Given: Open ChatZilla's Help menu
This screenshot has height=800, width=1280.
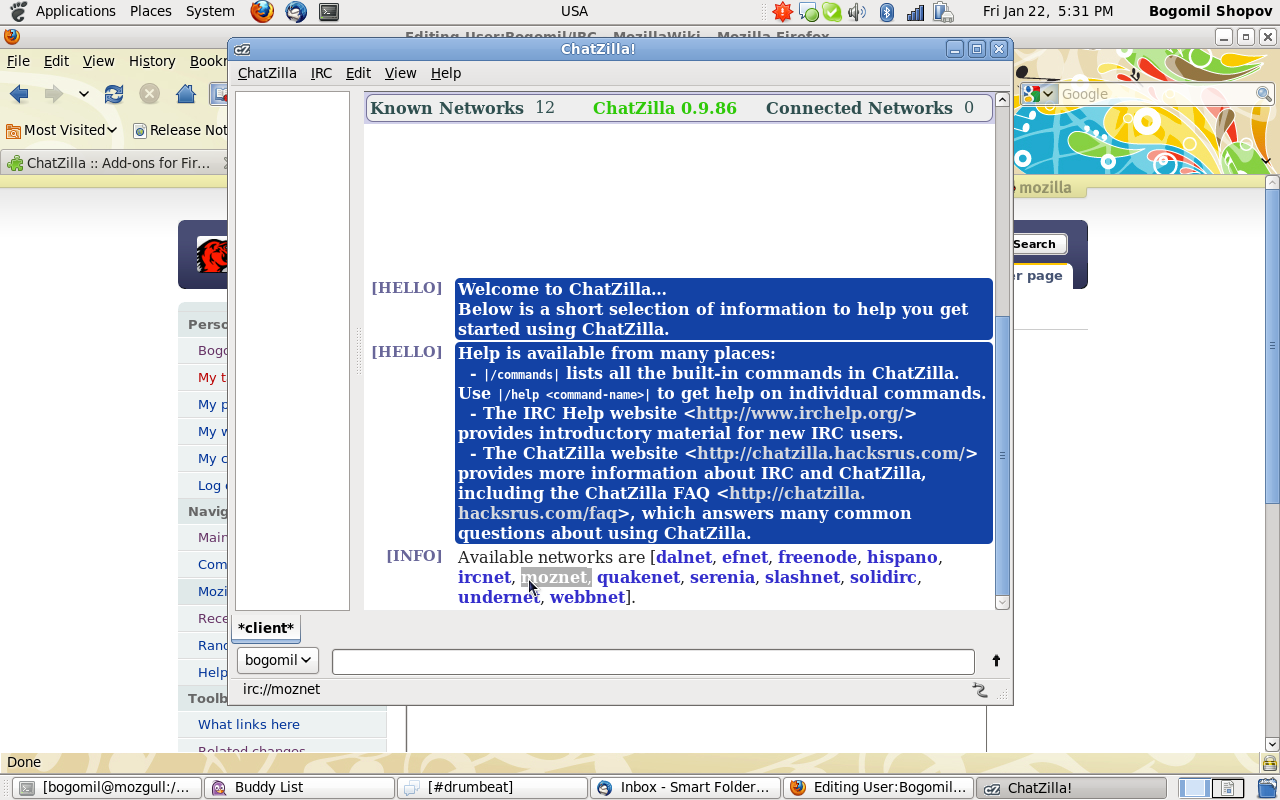Looking at the screenshot, I should [446, 73].
